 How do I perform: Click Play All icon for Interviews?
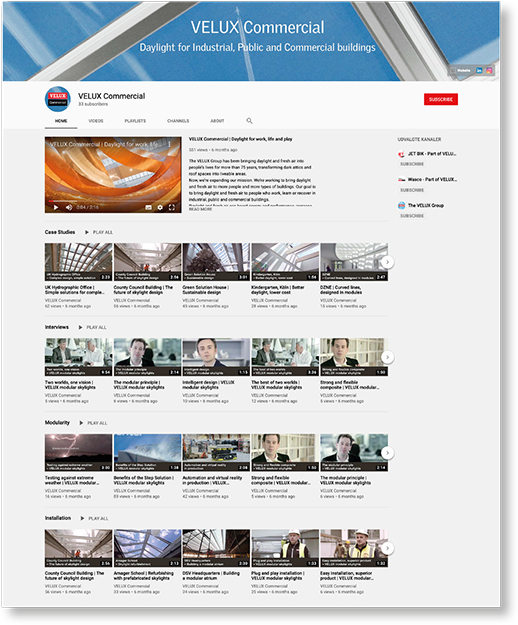(80, 327)
